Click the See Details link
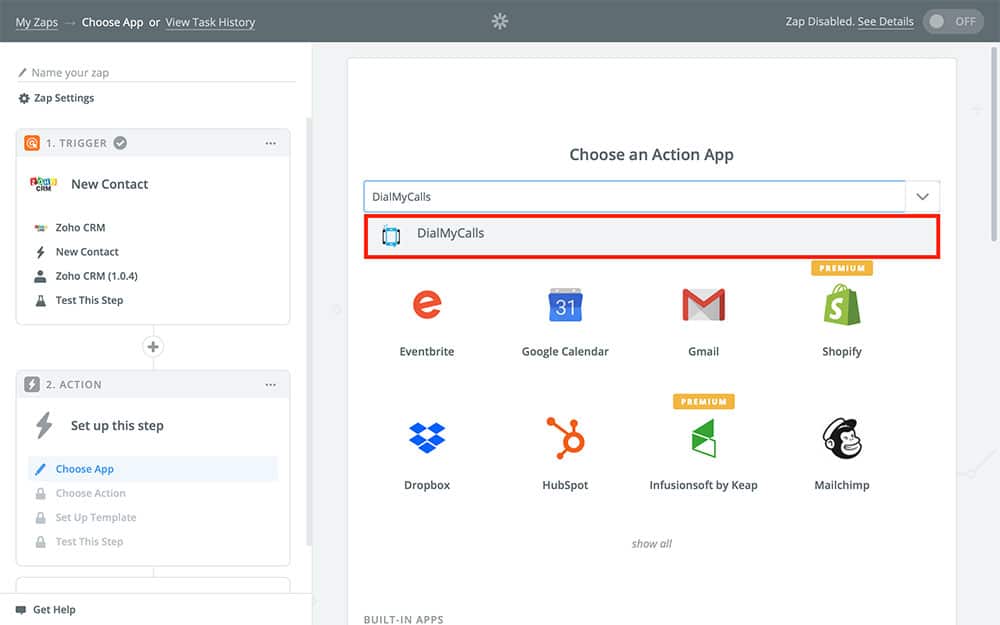Viewport: 1000px width, 625px height. pyautogui.click(x=885, y=22)
